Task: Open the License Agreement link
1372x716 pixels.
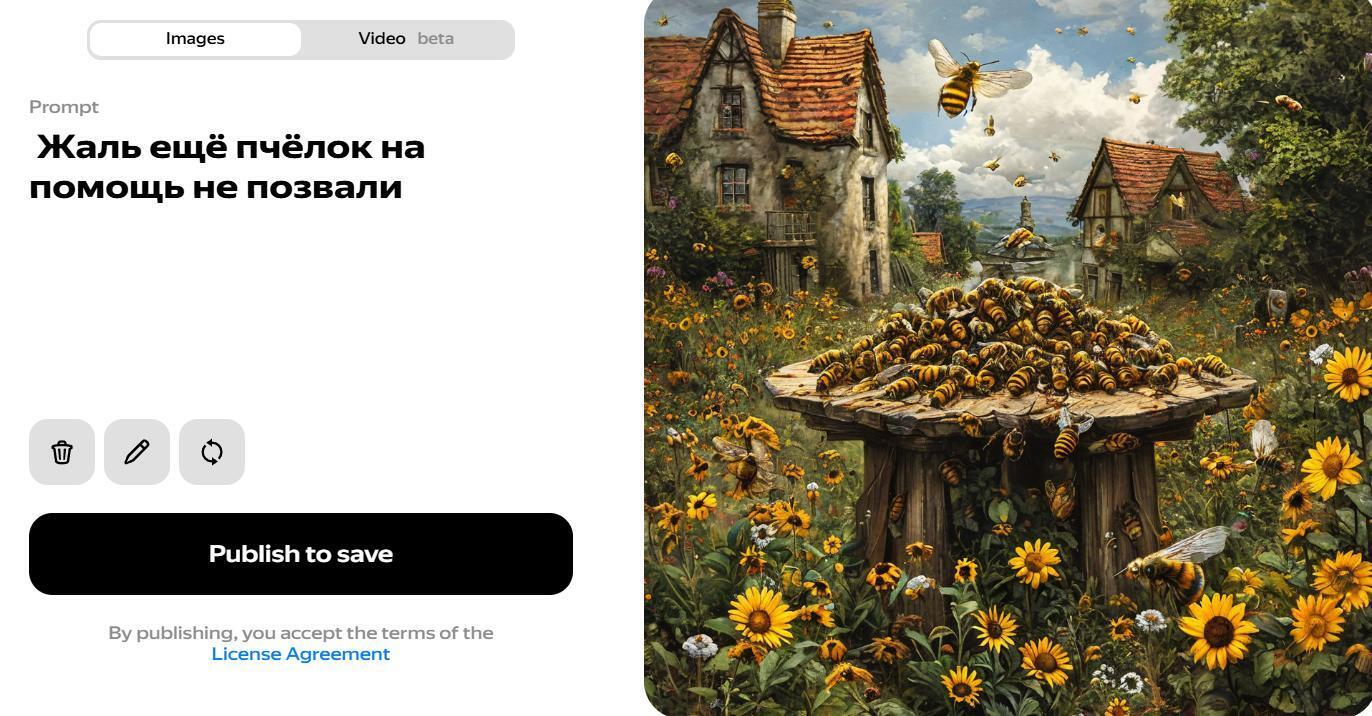Action: point(301,654)
